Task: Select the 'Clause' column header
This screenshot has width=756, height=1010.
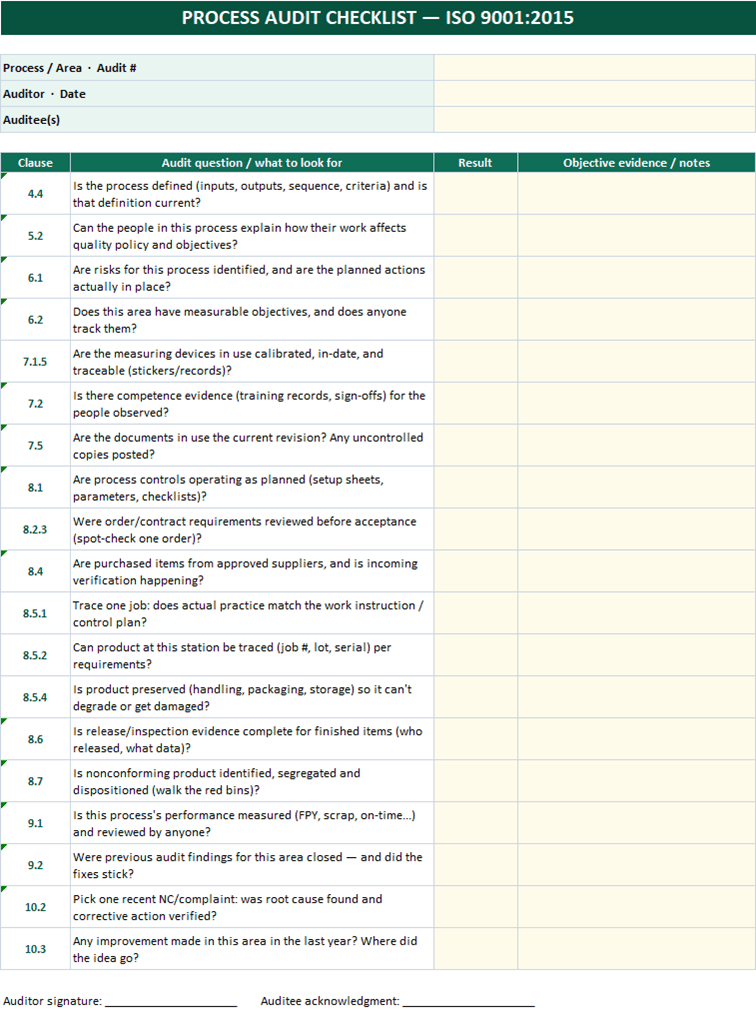Action: [35, 162]
